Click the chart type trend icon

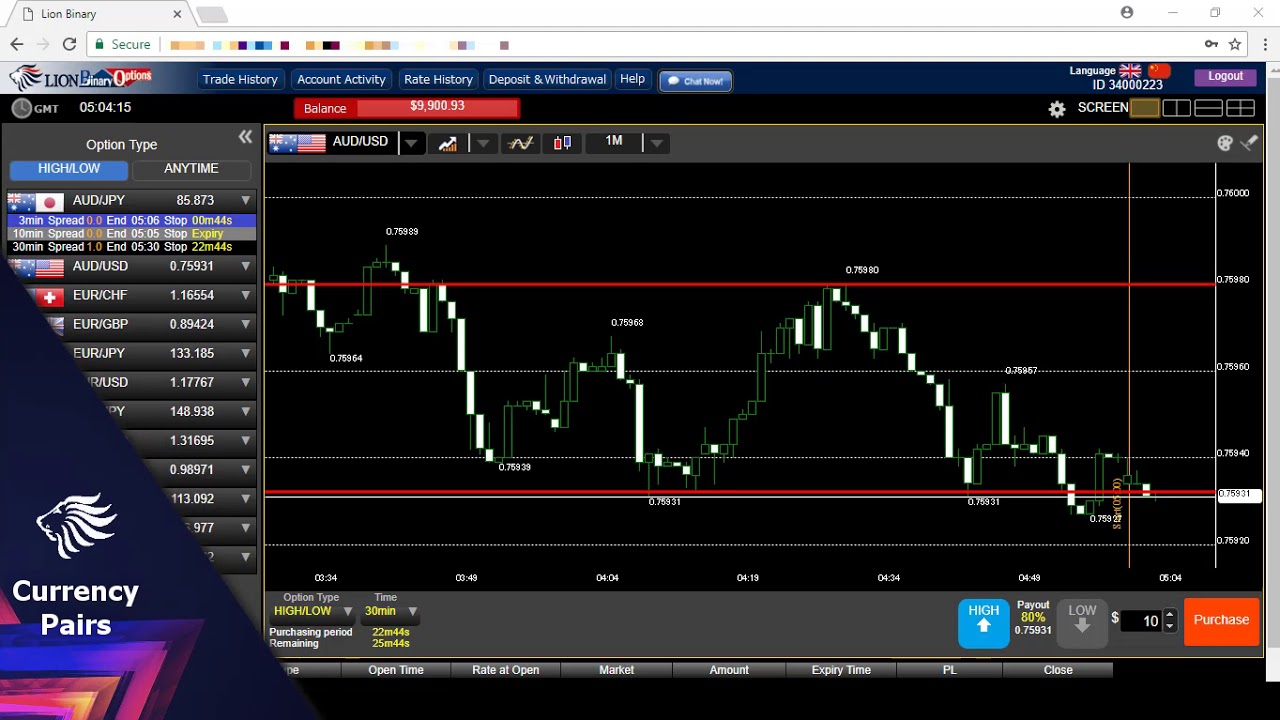pos(447,143)
